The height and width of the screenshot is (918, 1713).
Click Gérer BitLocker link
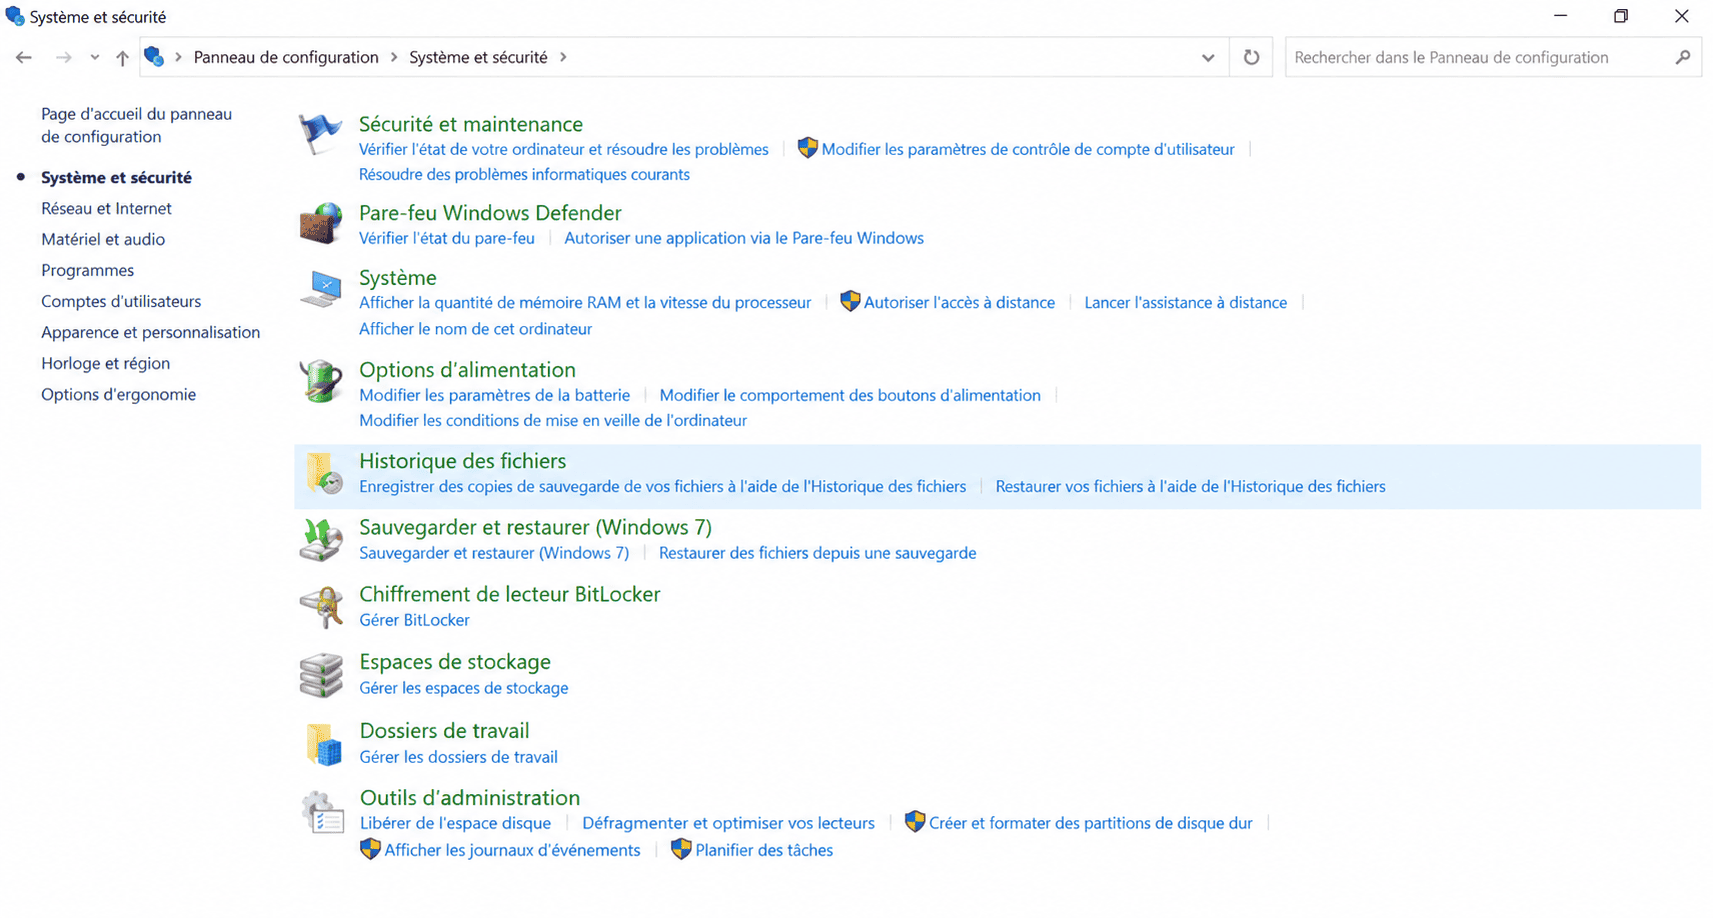[414, 620]
